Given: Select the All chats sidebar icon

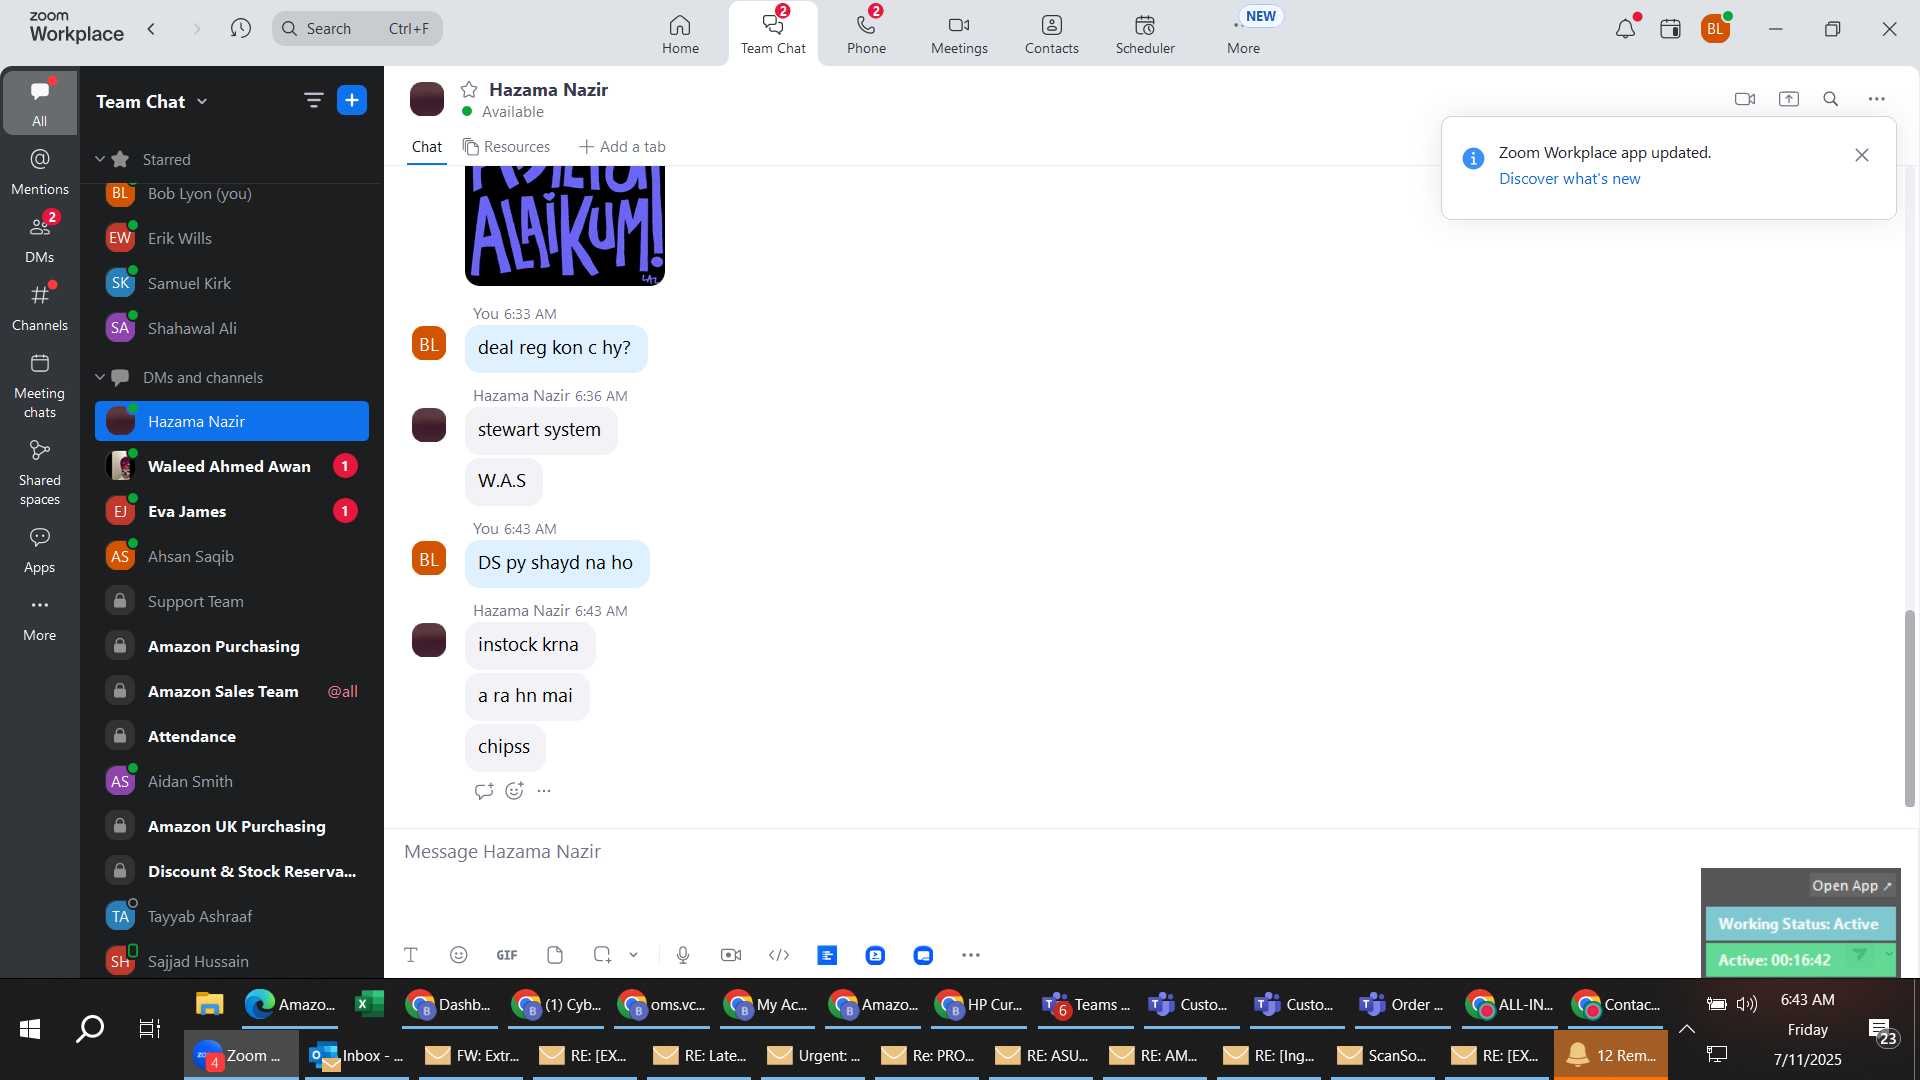Looking at the screenshot, I should [40, 102].
